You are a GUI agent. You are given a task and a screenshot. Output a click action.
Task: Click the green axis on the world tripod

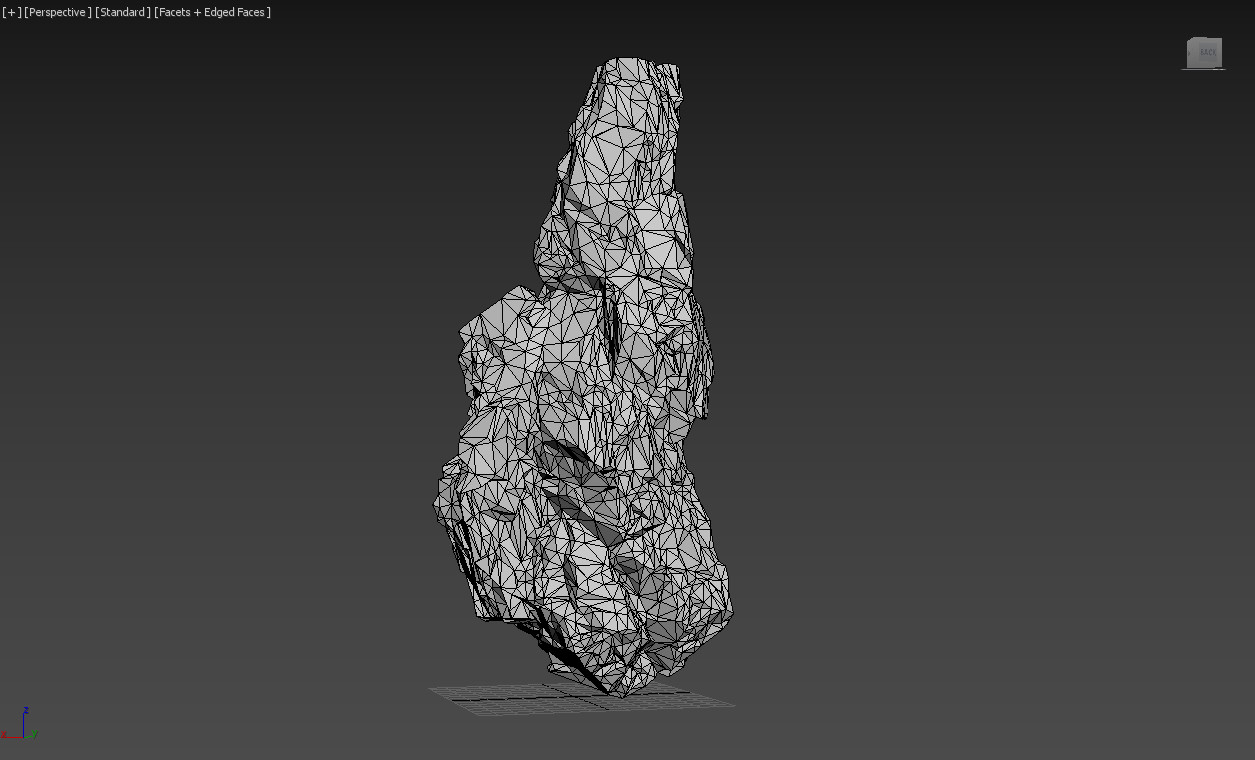click(30, 735)
